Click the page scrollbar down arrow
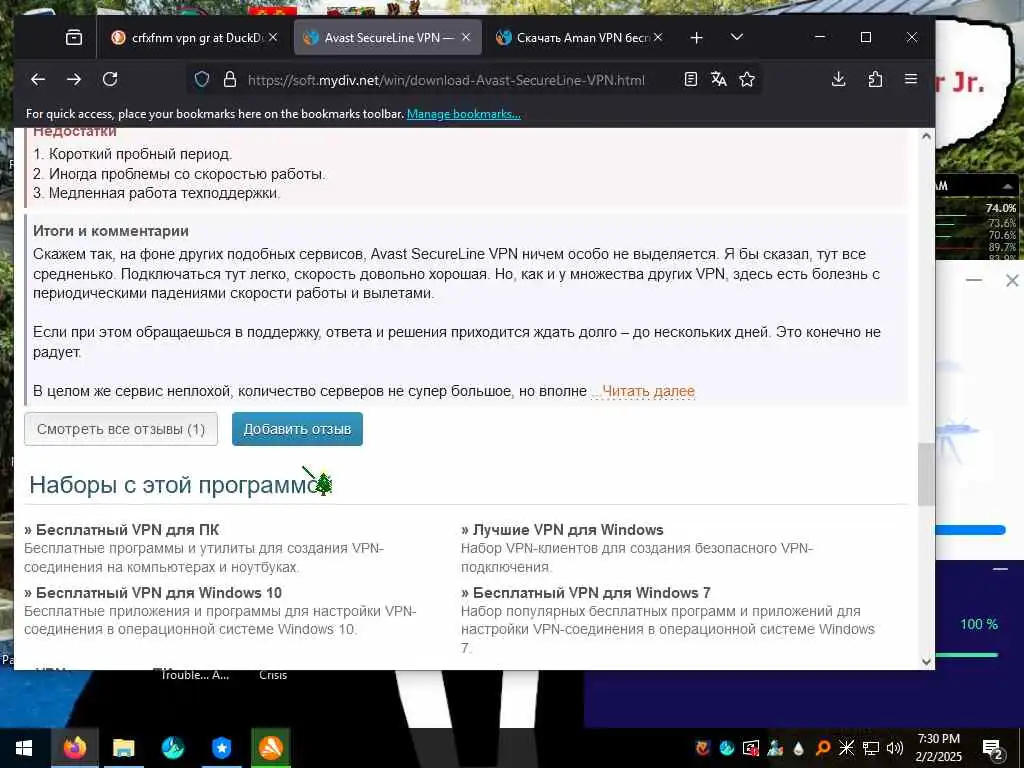Screen dimensions: 1024x768 click(926, 662)
